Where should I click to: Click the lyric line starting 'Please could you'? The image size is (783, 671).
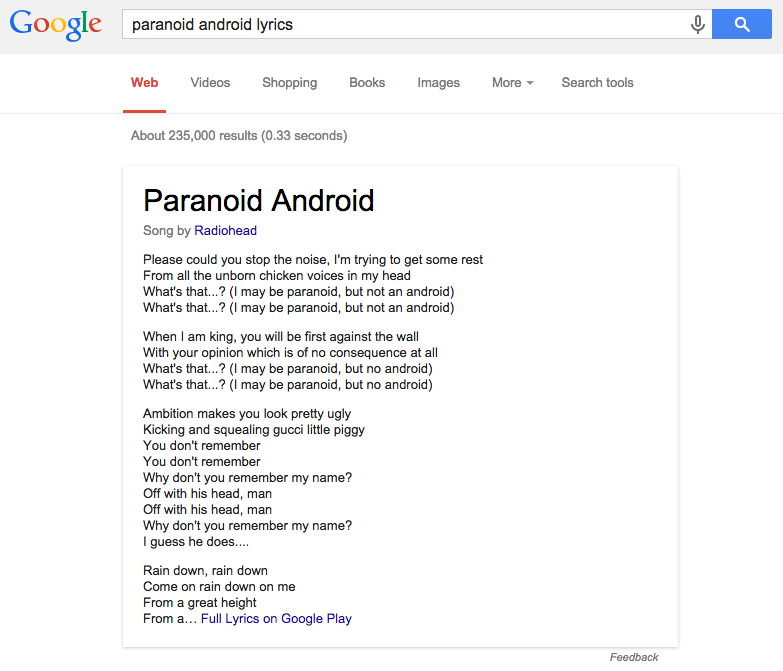point(313,260)
